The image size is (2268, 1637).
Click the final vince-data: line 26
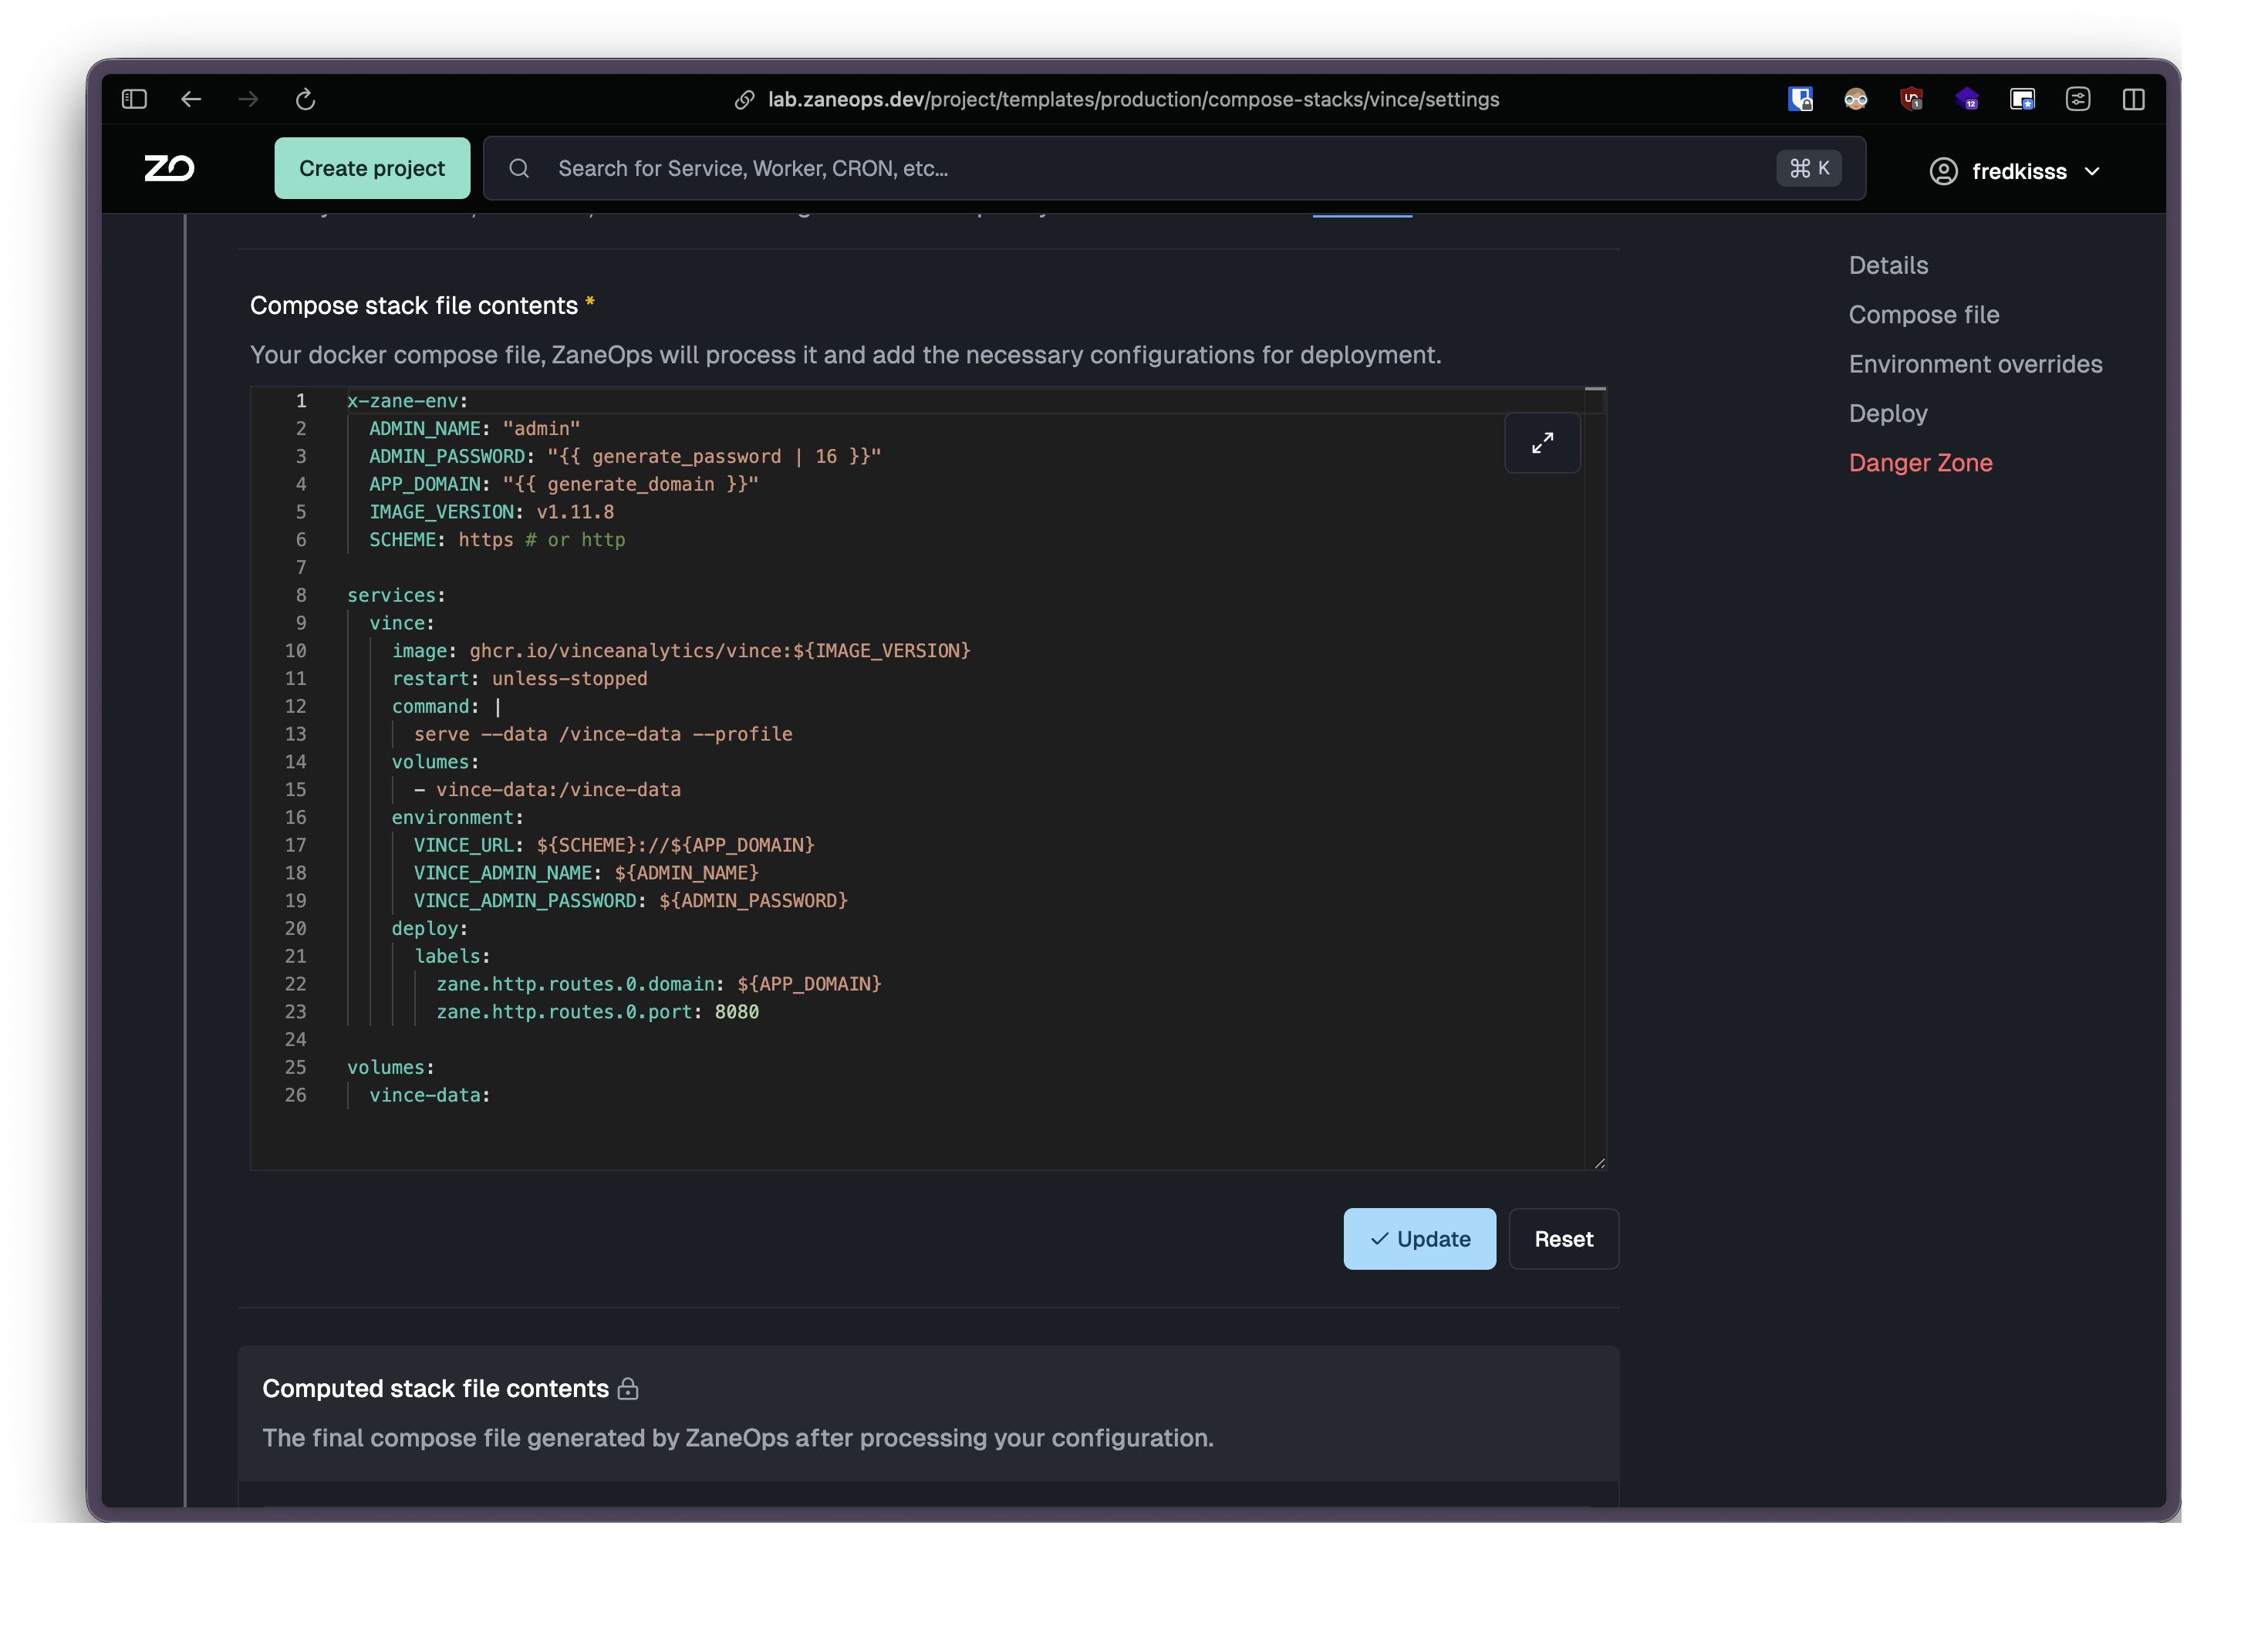430,1095
